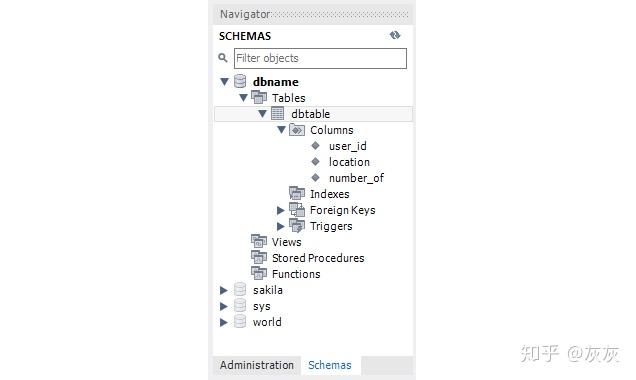Expand the Triggers node

280,226
